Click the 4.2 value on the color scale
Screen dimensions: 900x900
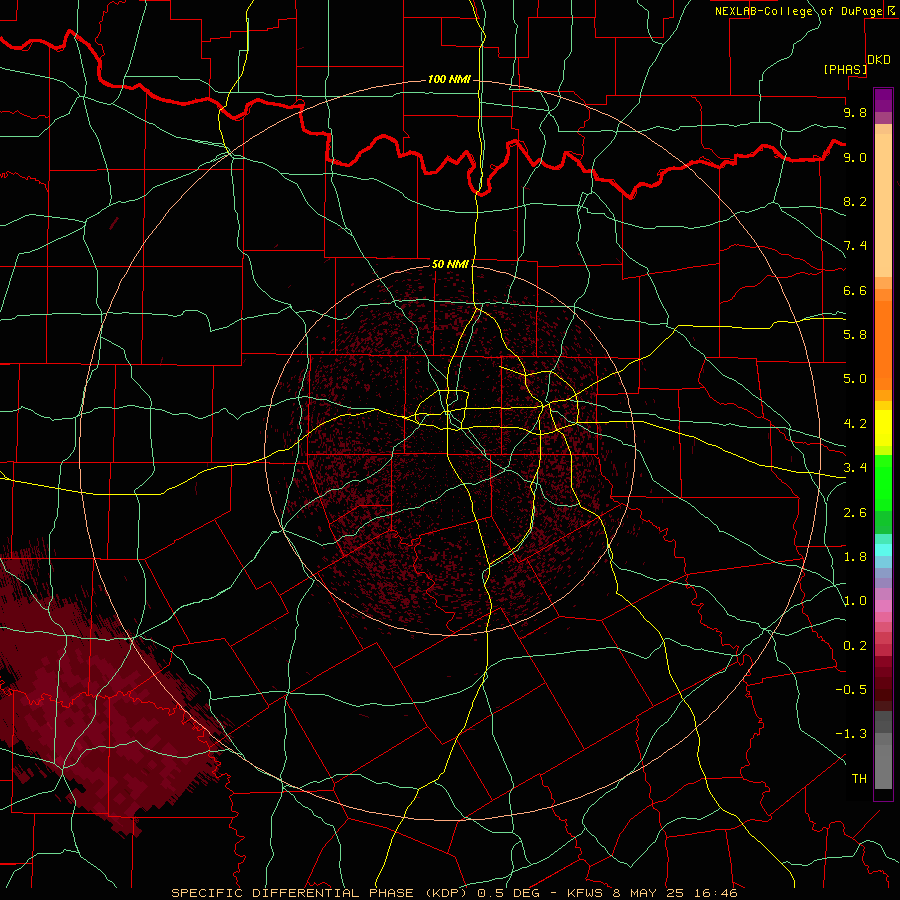855,424
